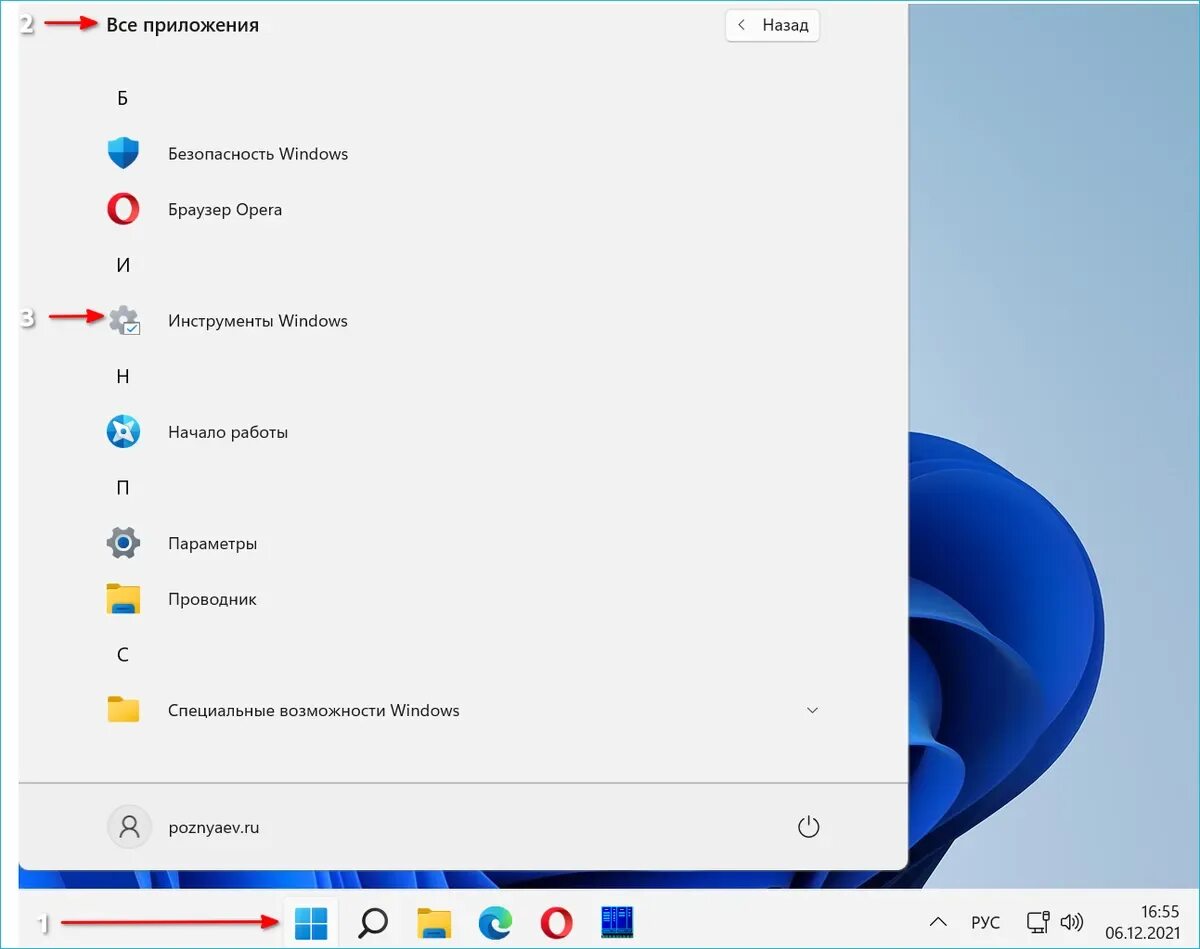Click the Назад back button
This screenshot has width=1200, height=949.
pyautogui.click(x=772, y=26)
